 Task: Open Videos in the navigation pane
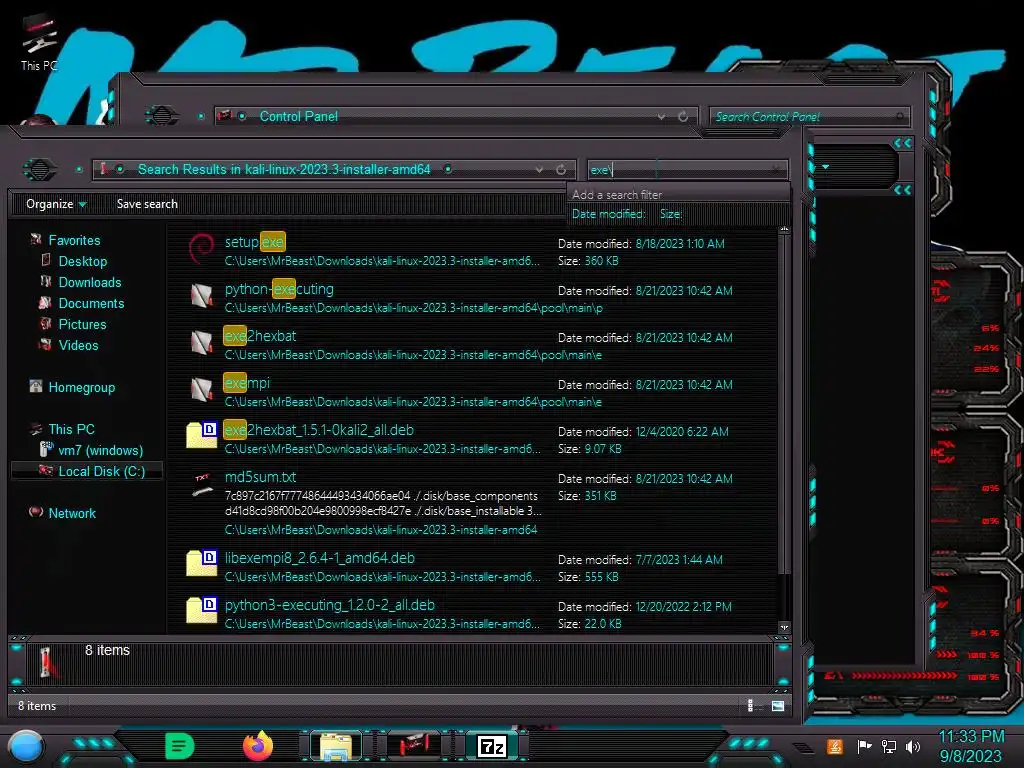(78, 345)
